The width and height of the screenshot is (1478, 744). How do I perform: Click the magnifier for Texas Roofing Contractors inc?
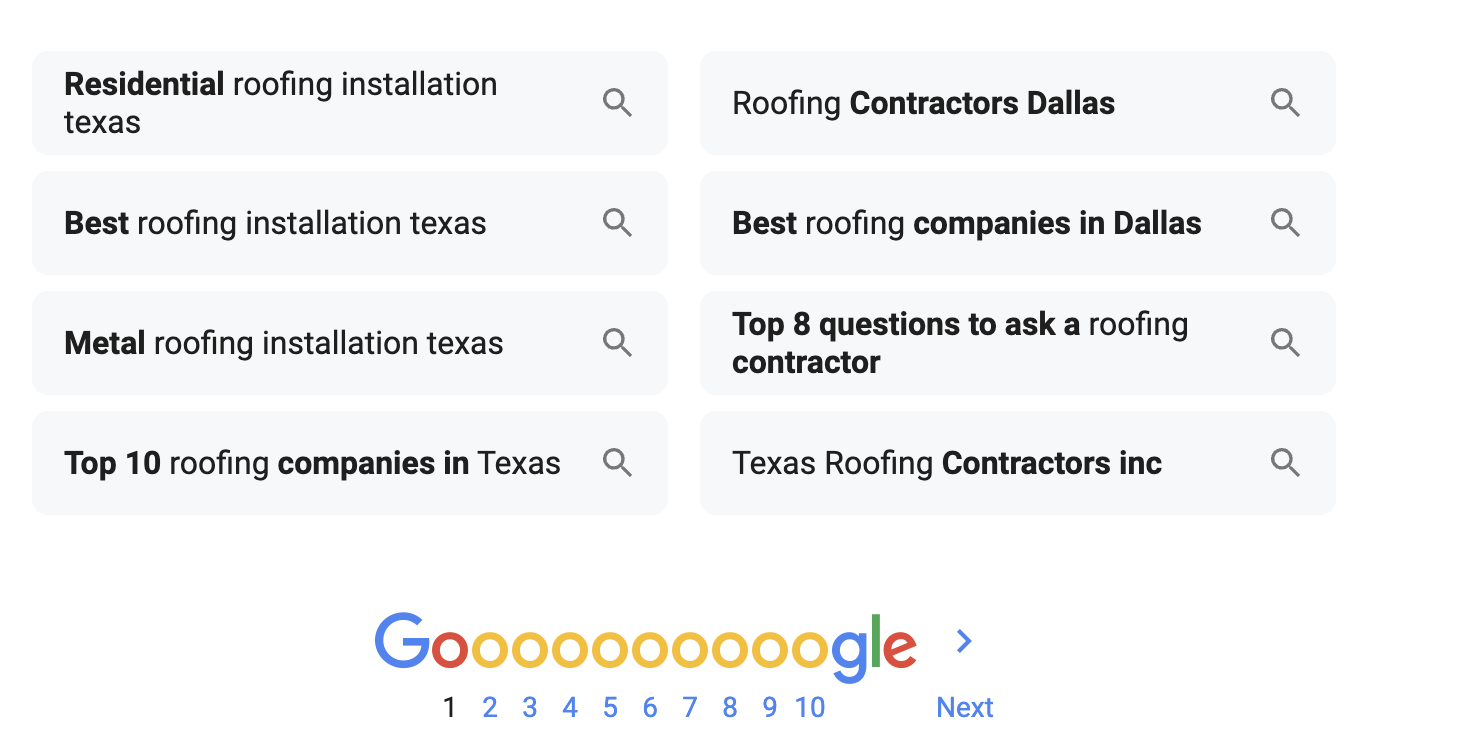coord(1285,463)
